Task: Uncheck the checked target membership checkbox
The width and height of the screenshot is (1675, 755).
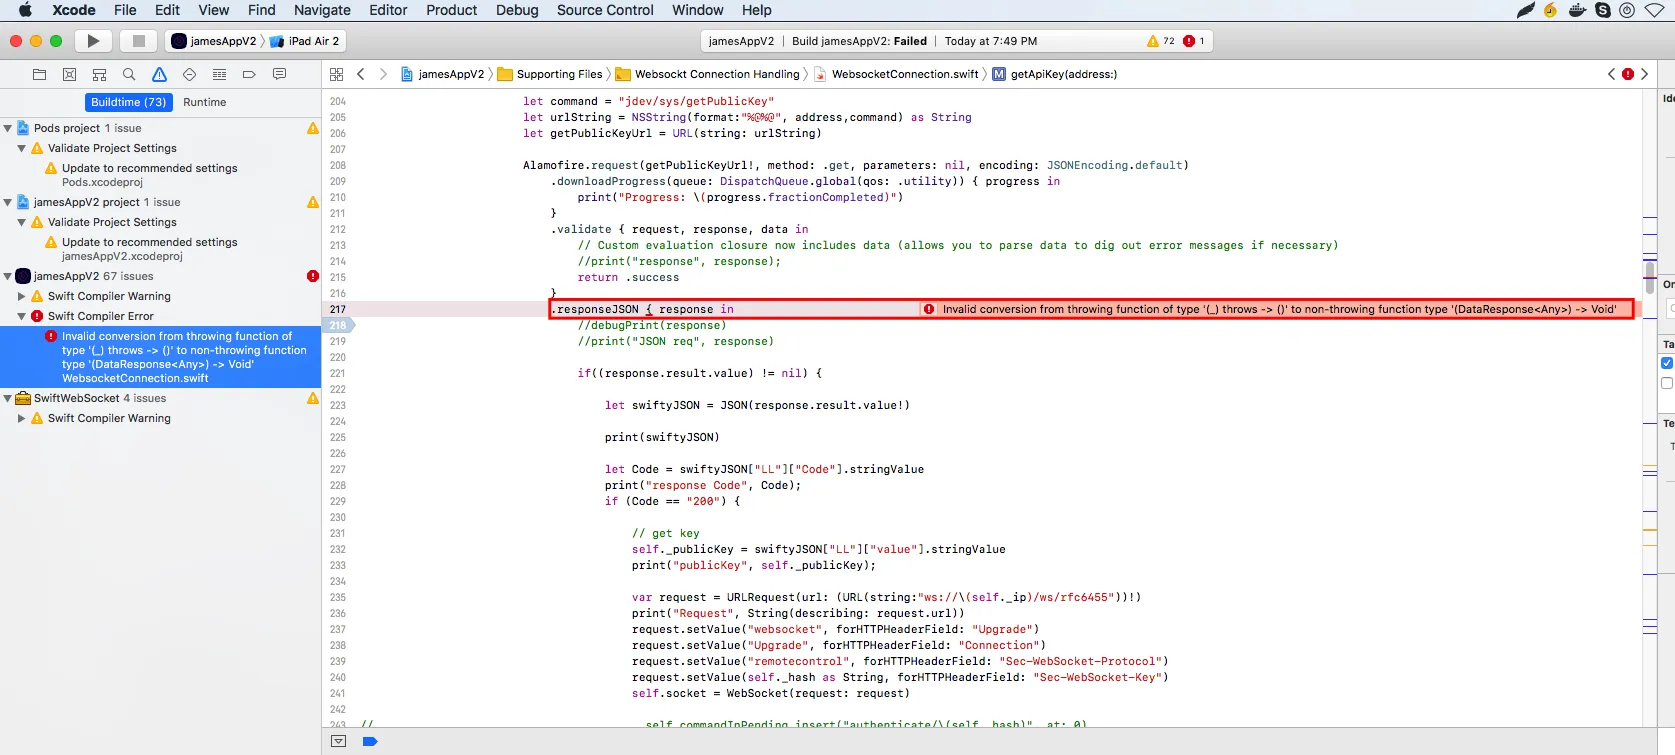Action: [x=1667, y=363]
